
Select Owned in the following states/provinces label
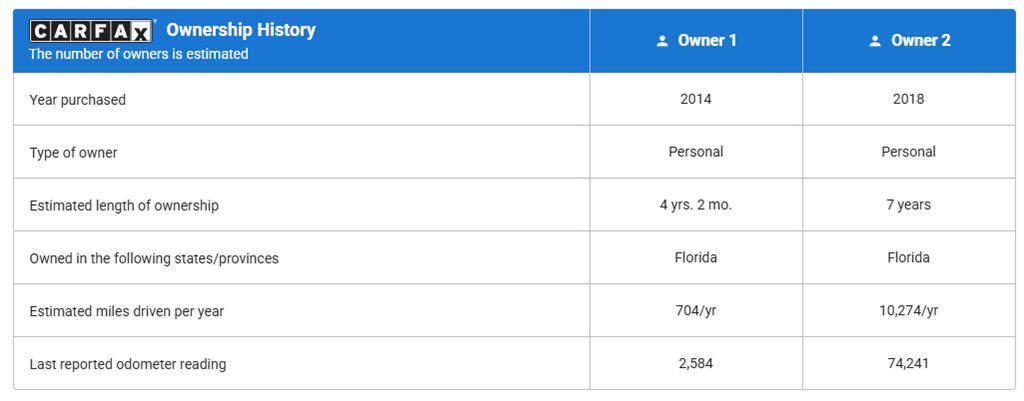point(154,259)
